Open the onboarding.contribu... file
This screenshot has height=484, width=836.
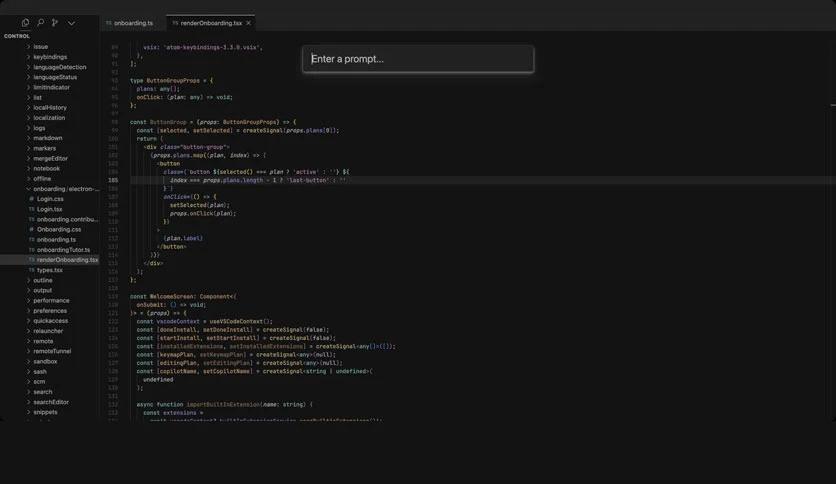pyautogui.click(x=67, y=219)
